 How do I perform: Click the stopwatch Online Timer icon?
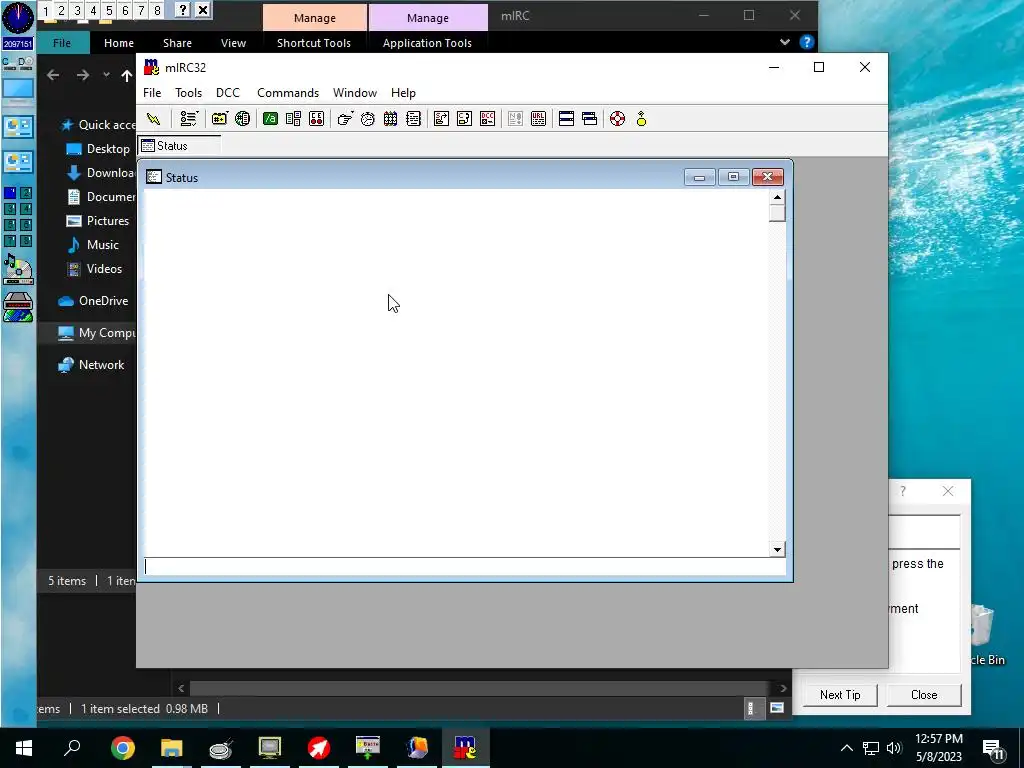[x=368, y=119]
